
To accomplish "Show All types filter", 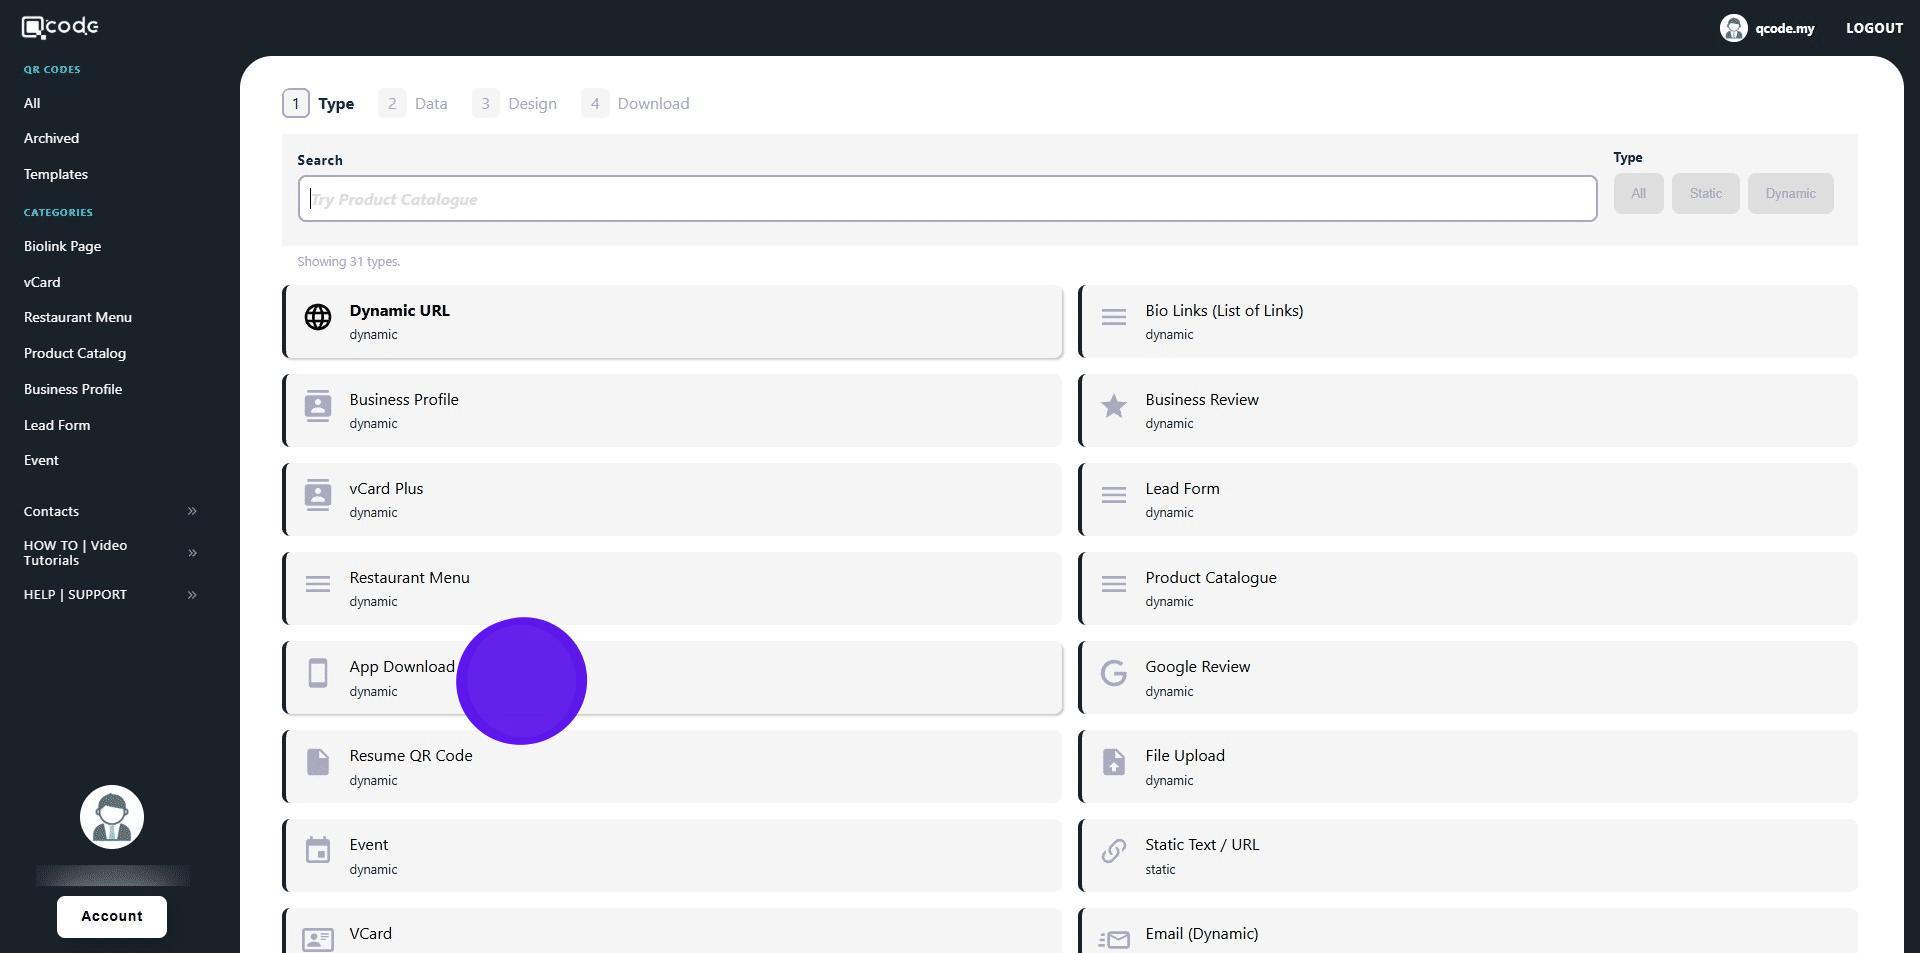I will pos(1637,194).
